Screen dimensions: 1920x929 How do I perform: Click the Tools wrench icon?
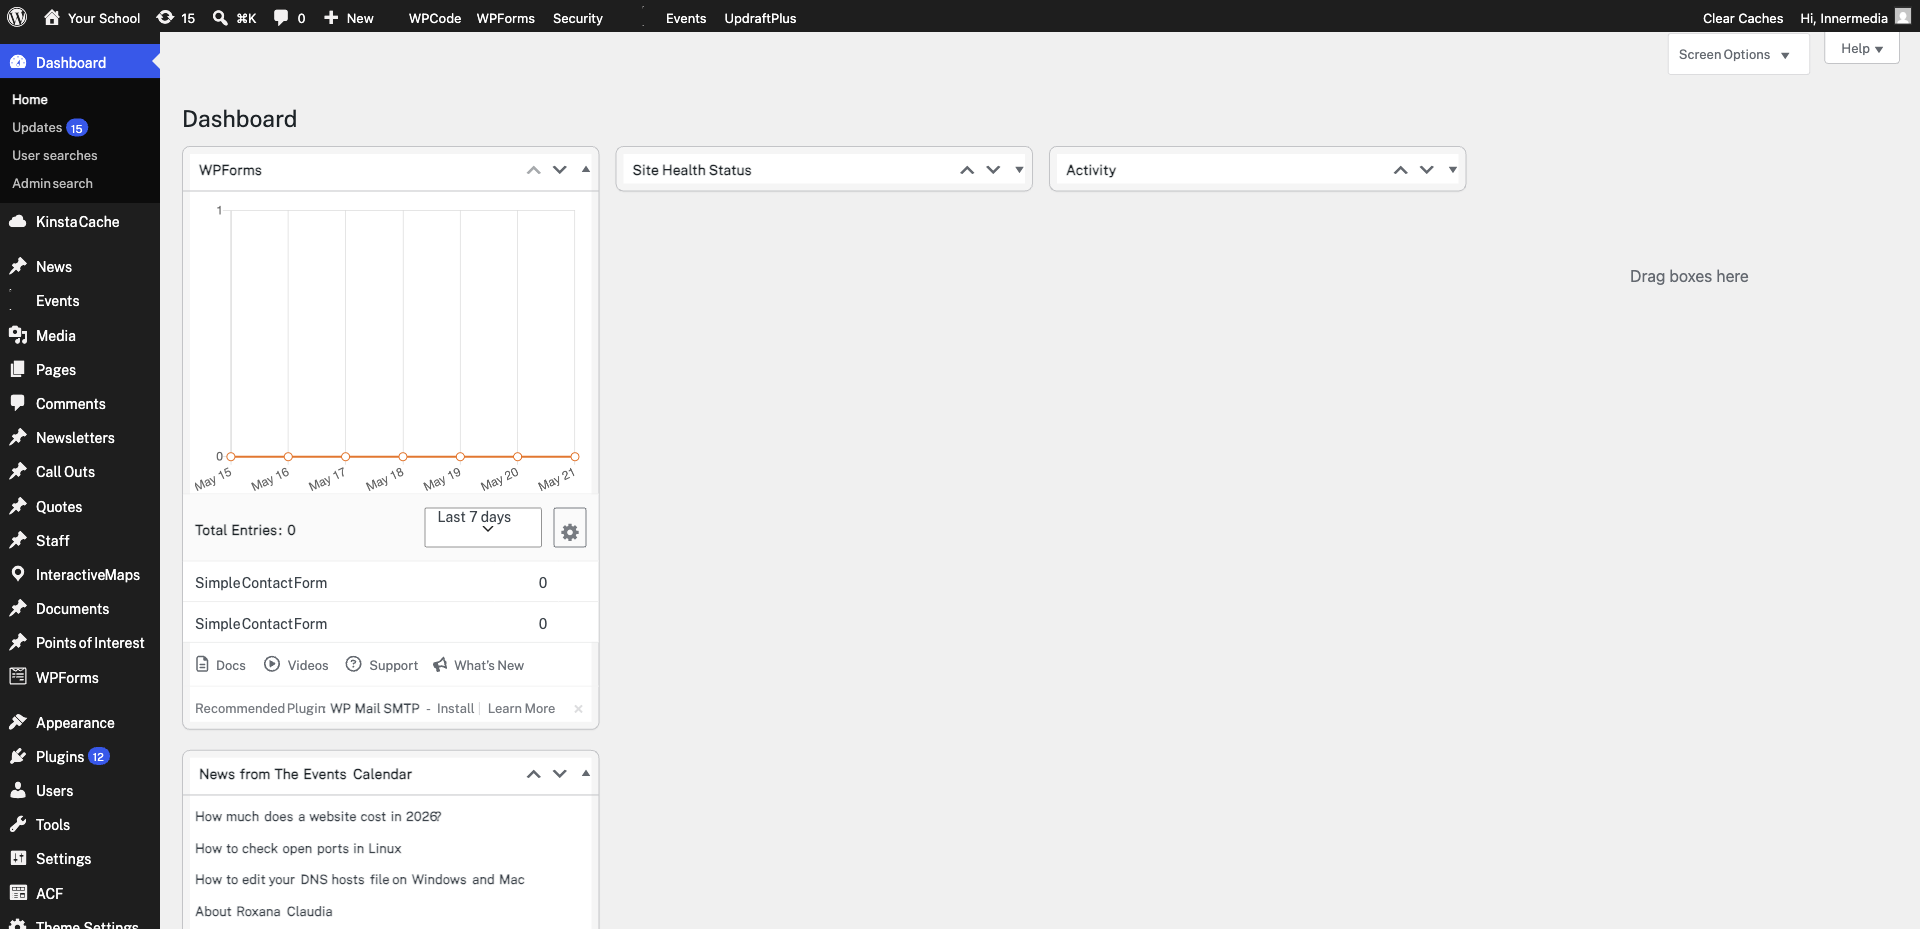pos(18,824)
